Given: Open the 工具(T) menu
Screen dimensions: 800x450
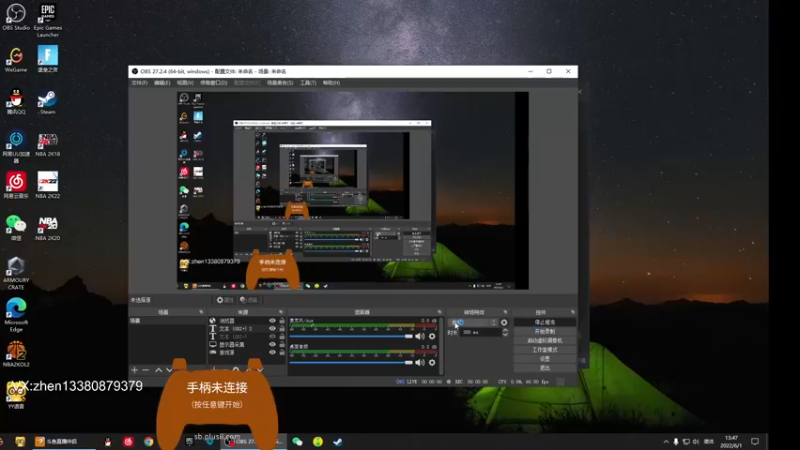Looking at the screenshot, I should [x=308, y=83].
